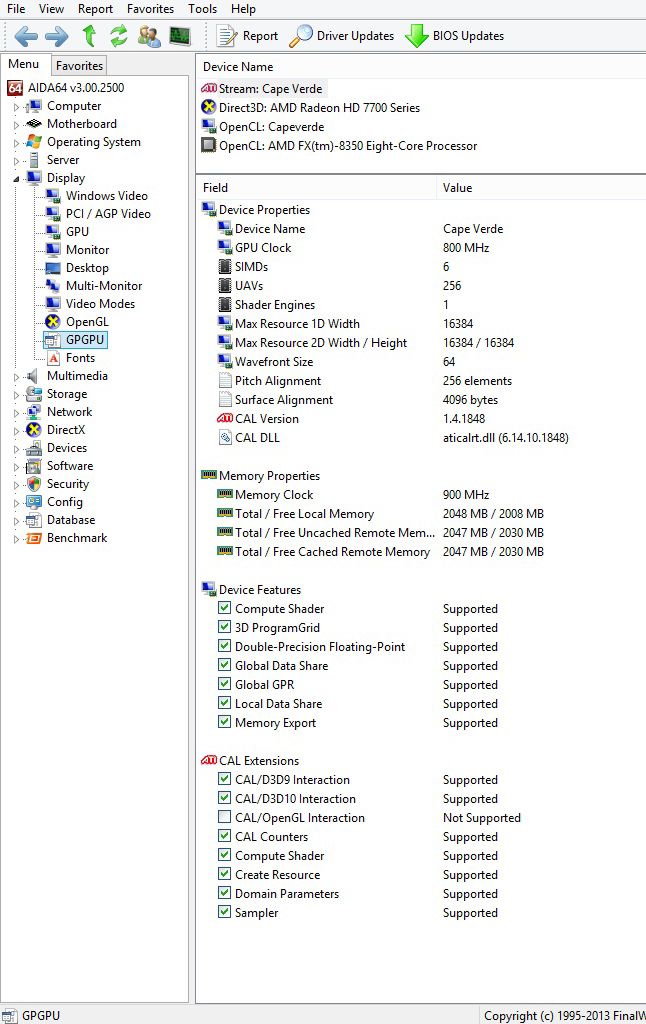Expand the Multimedia tree node

16,376
